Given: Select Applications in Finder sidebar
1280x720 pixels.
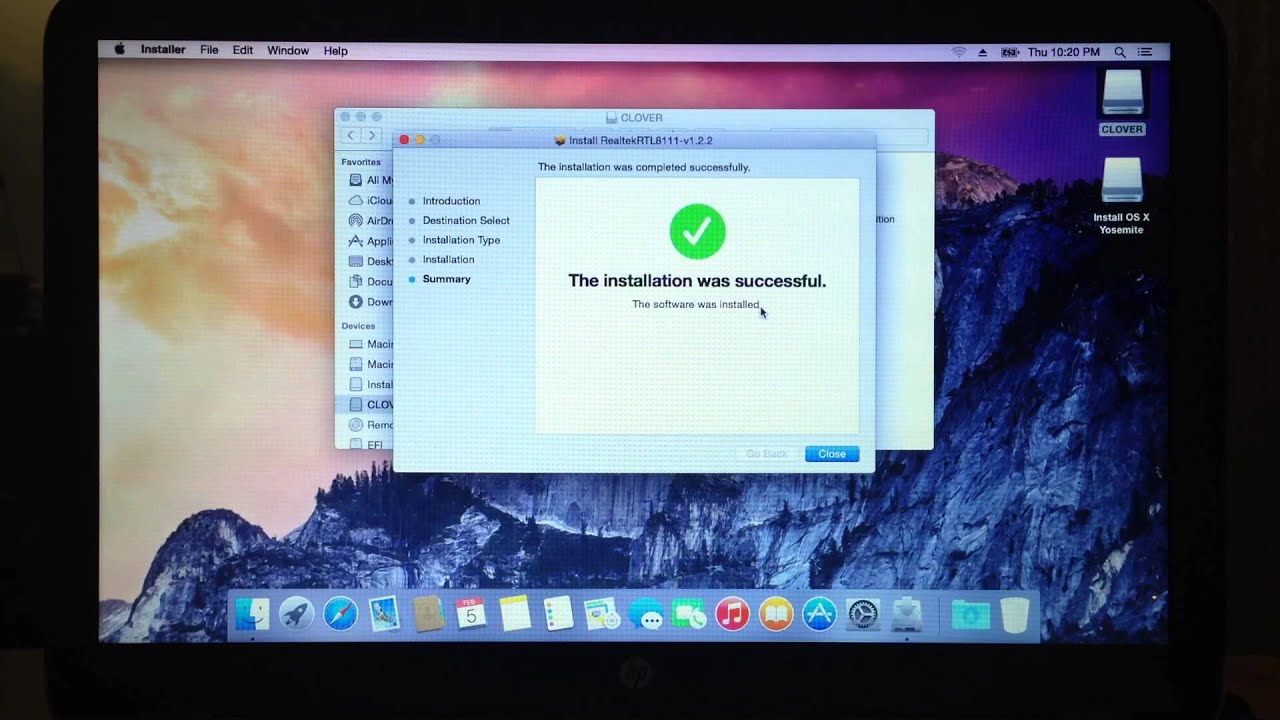Looking at the screenshot, I should [370, 241].
